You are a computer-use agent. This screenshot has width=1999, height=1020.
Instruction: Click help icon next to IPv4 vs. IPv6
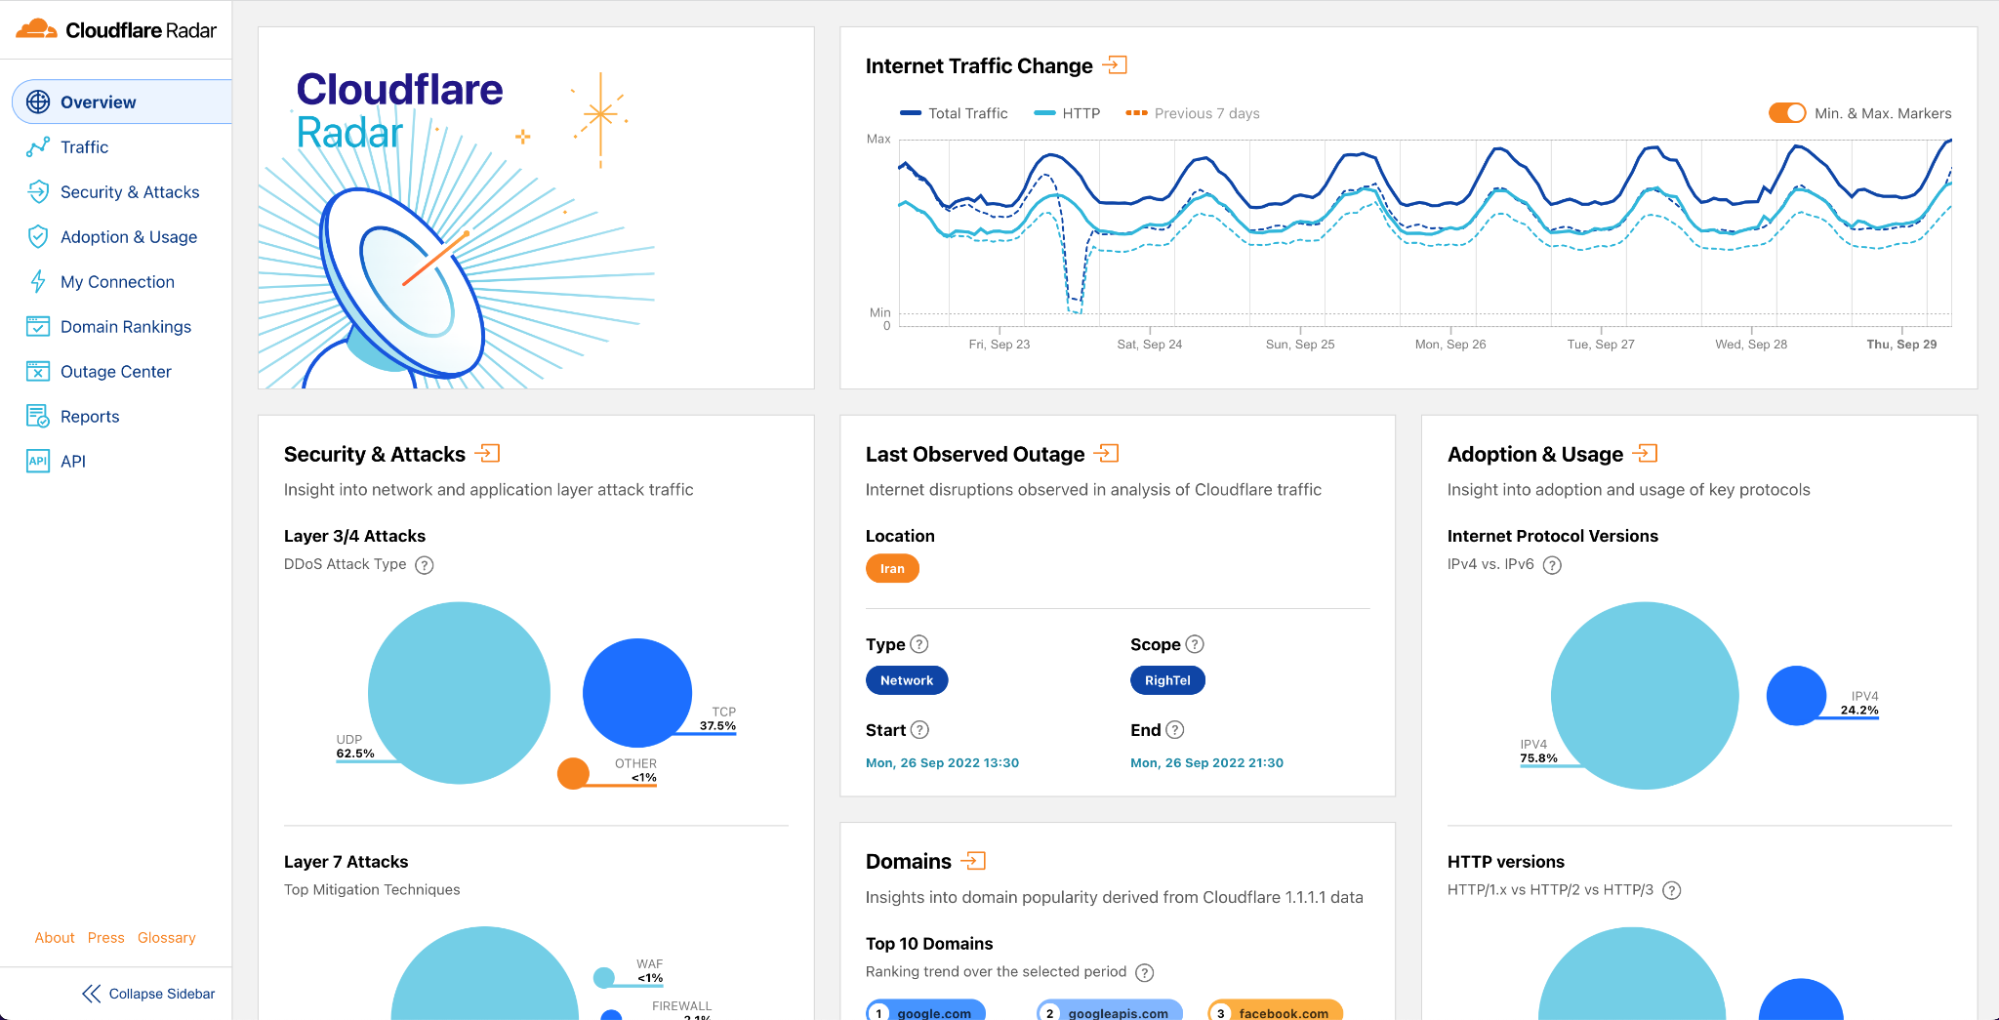tap(1552, 565)
